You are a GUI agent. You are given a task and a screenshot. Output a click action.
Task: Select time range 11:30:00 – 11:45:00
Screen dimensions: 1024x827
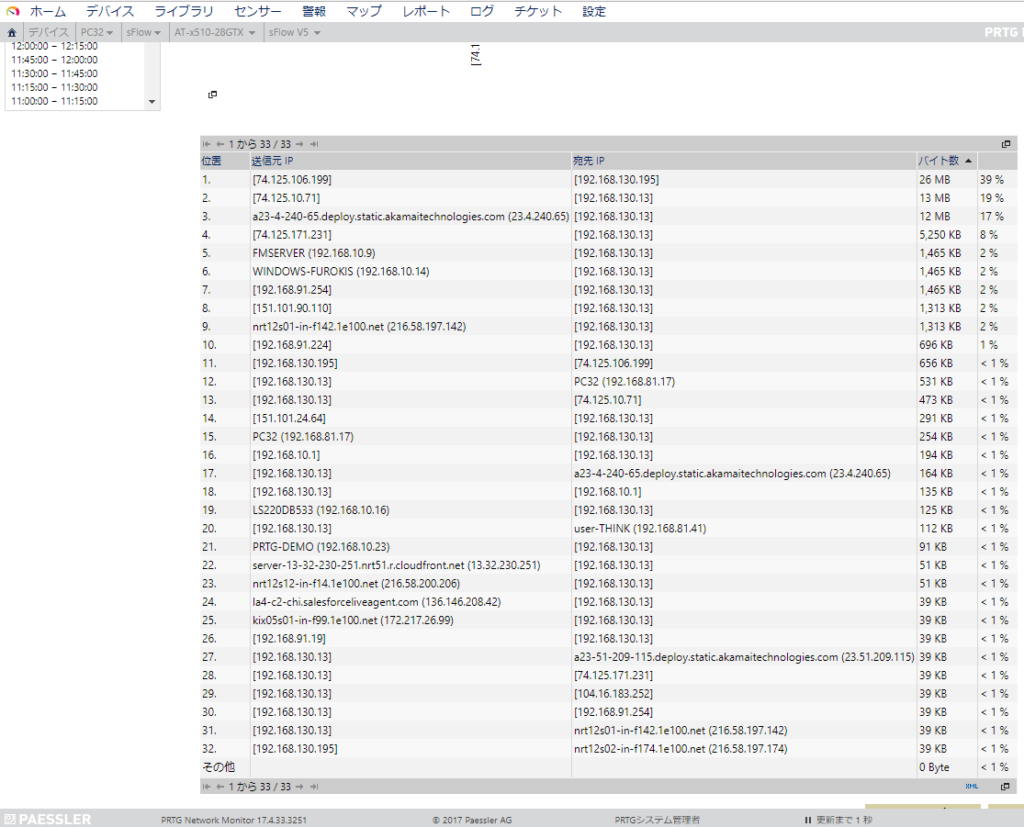(54, 74)
